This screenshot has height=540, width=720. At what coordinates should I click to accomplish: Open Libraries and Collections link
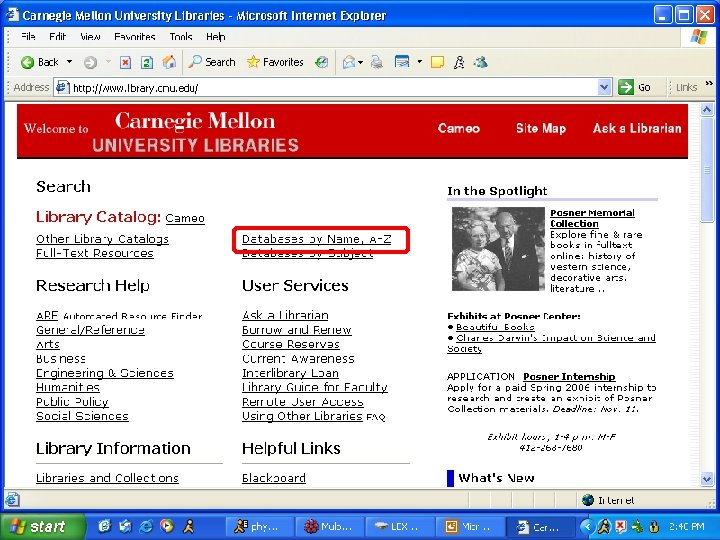pyautogui.click(x=107, y=478)
